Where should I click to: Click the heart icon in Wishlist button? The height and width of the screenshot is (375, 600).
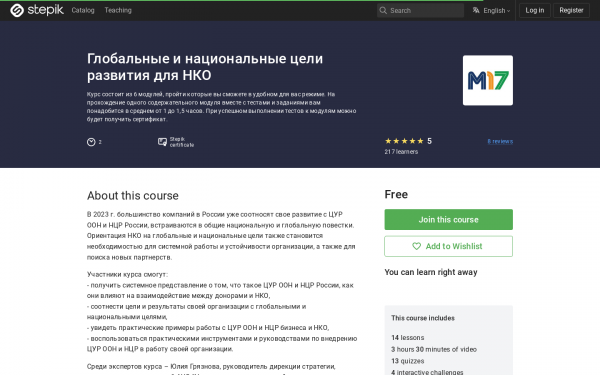pos(416,246)
